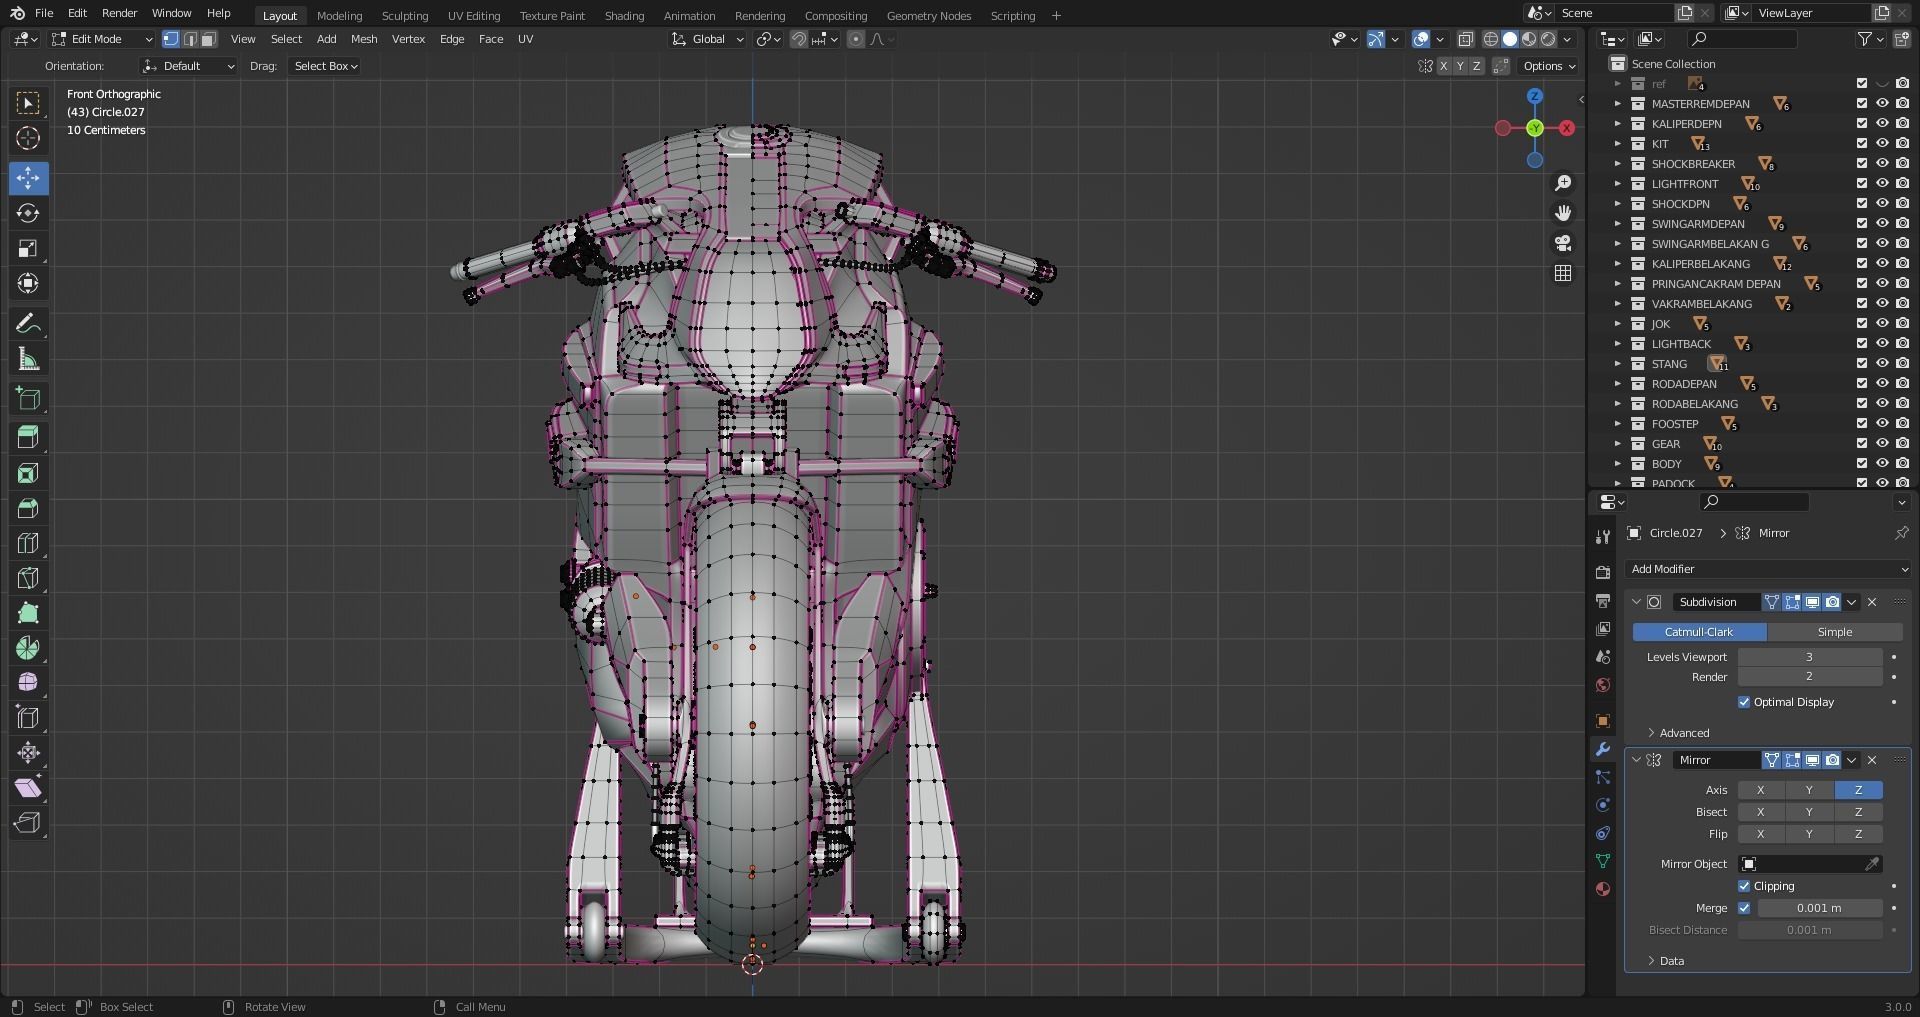Viewport: 1920px width, 1017px height.
Task: Activate the Transform tool
Action: pos(28,283)
